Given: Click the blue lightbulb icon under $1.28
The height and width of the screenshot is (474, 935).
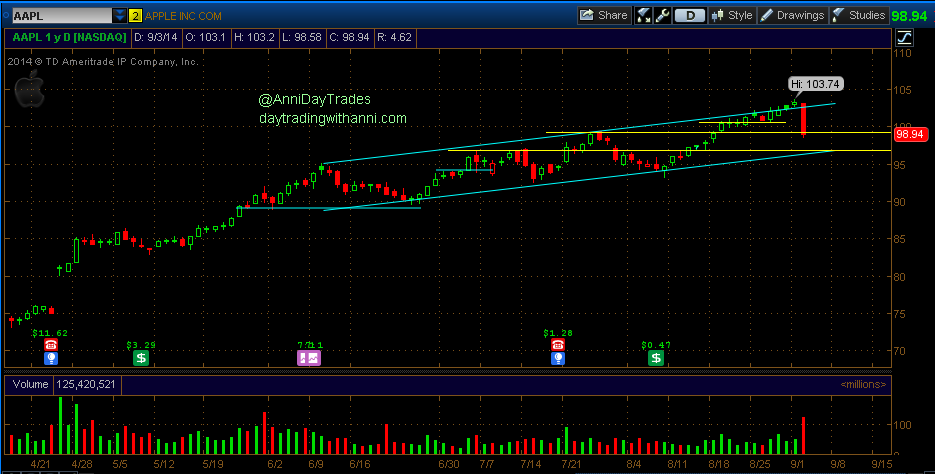Looking at the screenshot, I should [558, 358].
